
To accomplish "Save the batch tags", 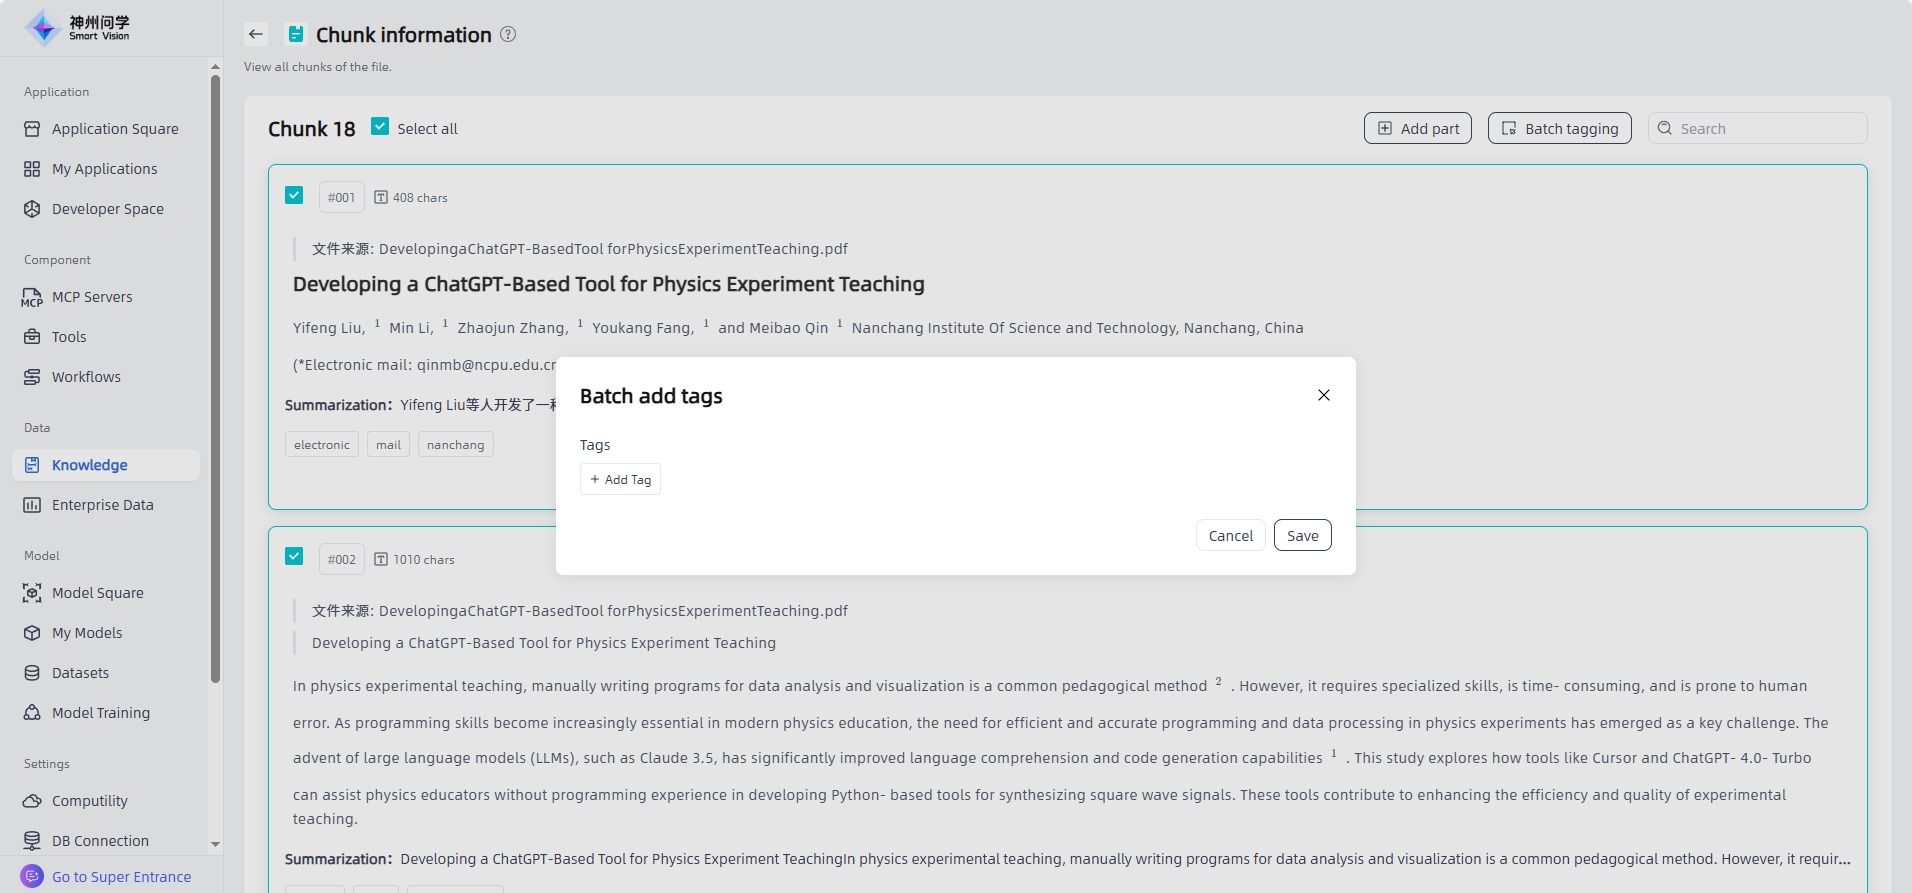I will click(1302, 536).
